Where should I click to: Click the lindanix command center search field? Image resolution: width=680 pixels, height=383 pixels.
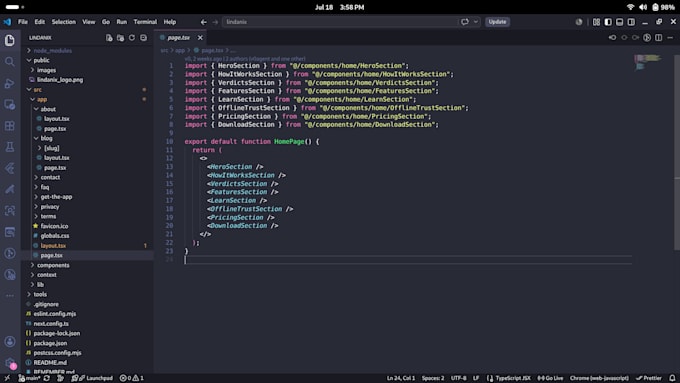pos(340,22)
